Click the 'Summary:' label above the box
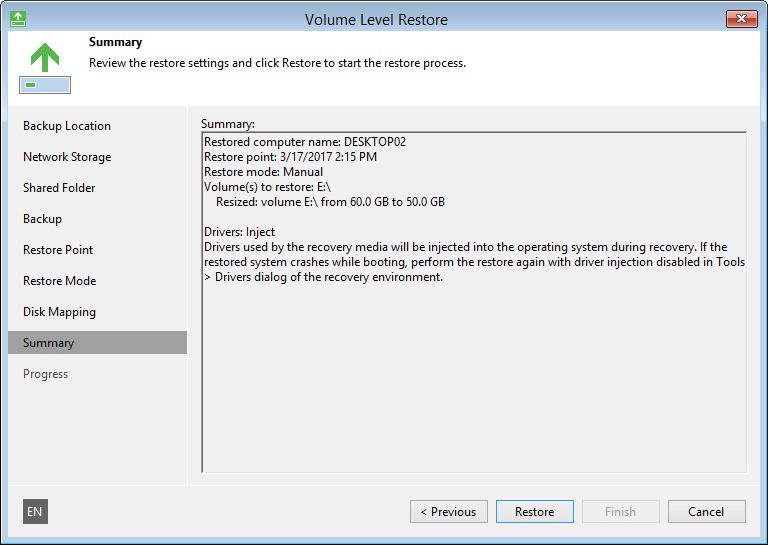The height and width of the screenshot is (545, 768). pos(228,124)
